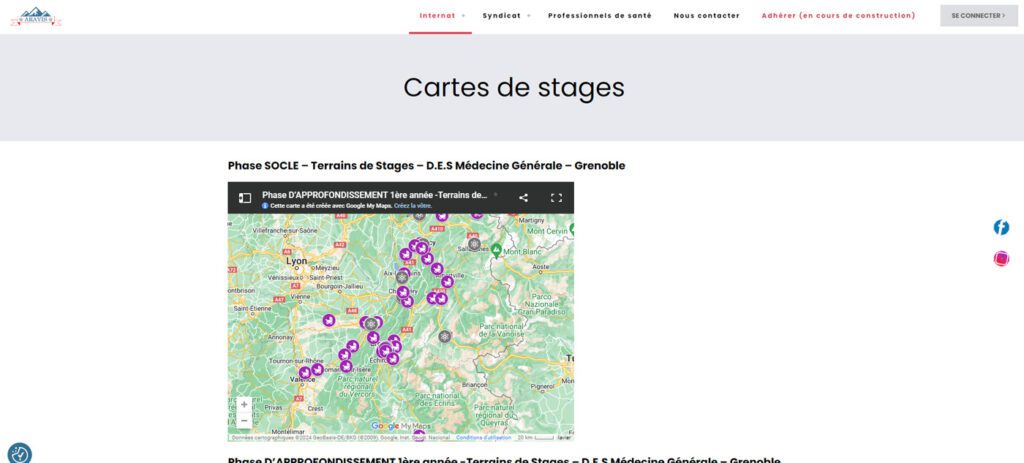Click the SE CONNECTER button
Image resolution: width=1024 pixels, height=463 pixels.
979,16
